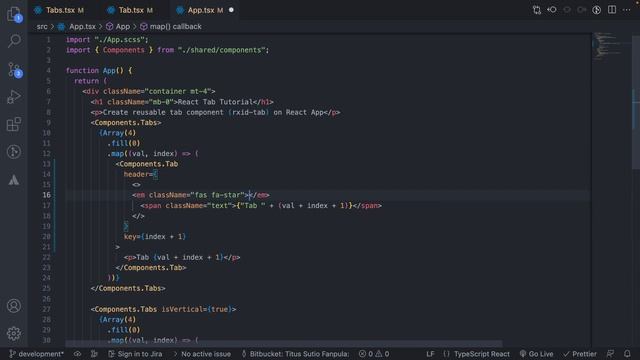Click No active issue in status bar
Screen dimensions: 640x360
point(202,354)
